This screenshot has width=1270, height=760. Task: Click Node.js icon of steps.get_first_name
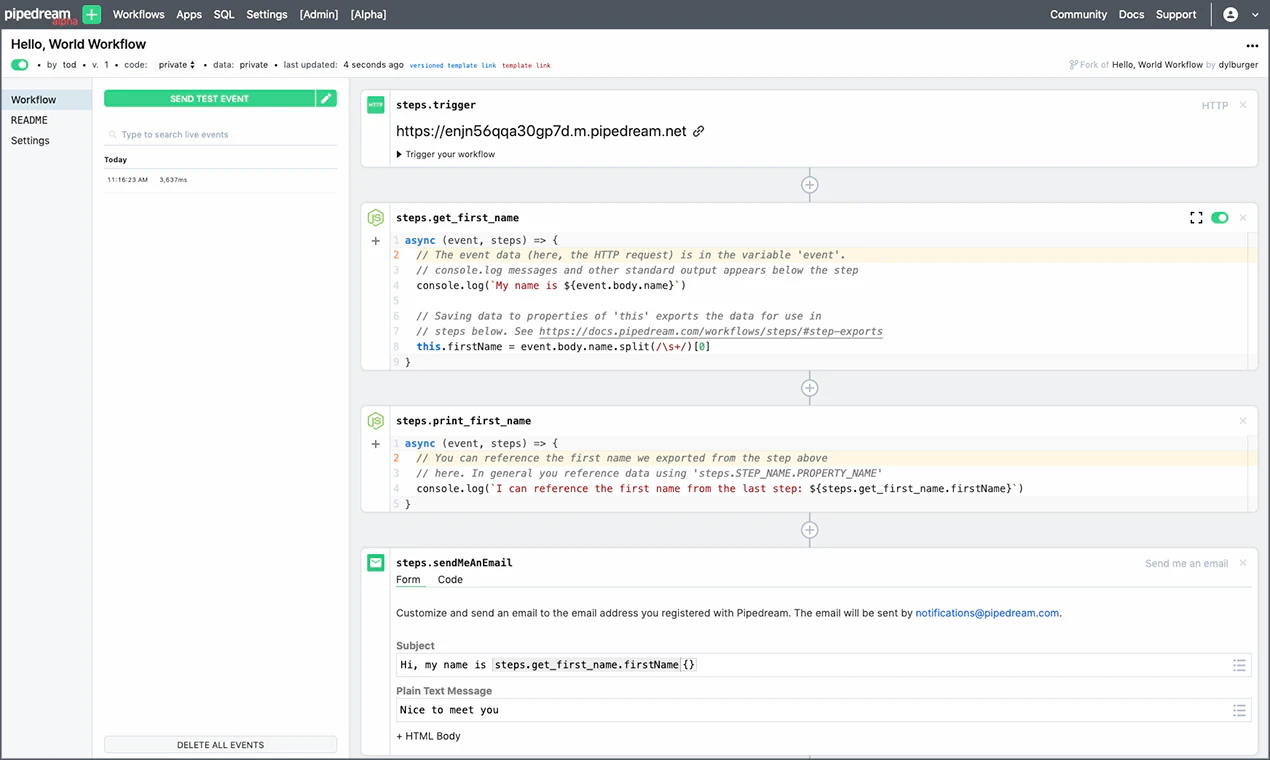[376, 218]
